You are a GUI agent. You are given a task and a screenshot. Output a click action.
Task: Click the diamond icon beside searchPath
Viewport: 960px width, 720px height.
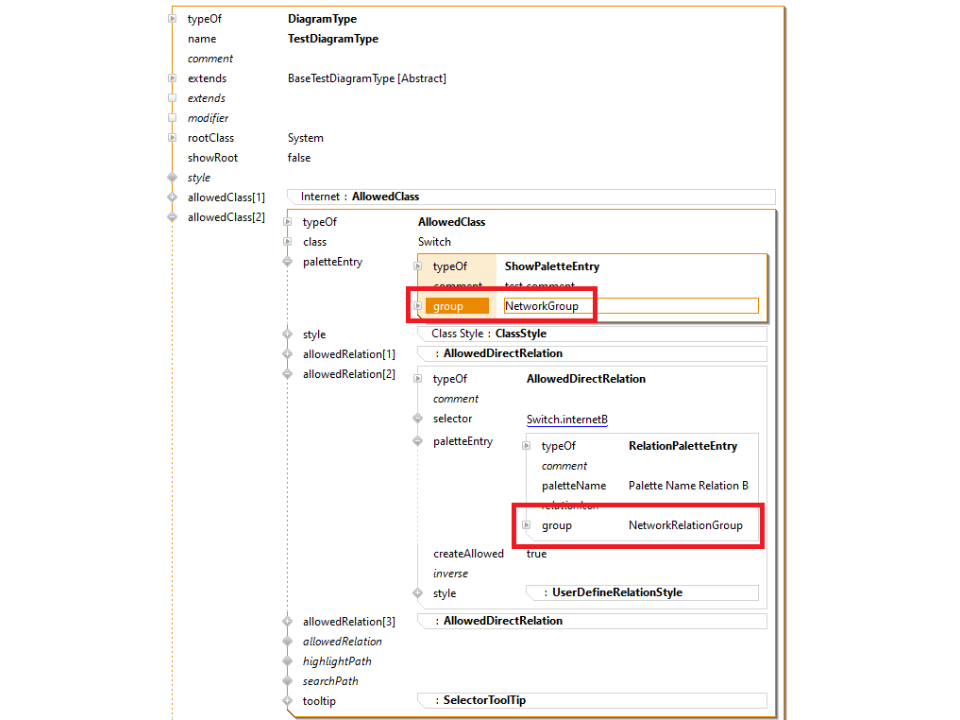(288, 681)
